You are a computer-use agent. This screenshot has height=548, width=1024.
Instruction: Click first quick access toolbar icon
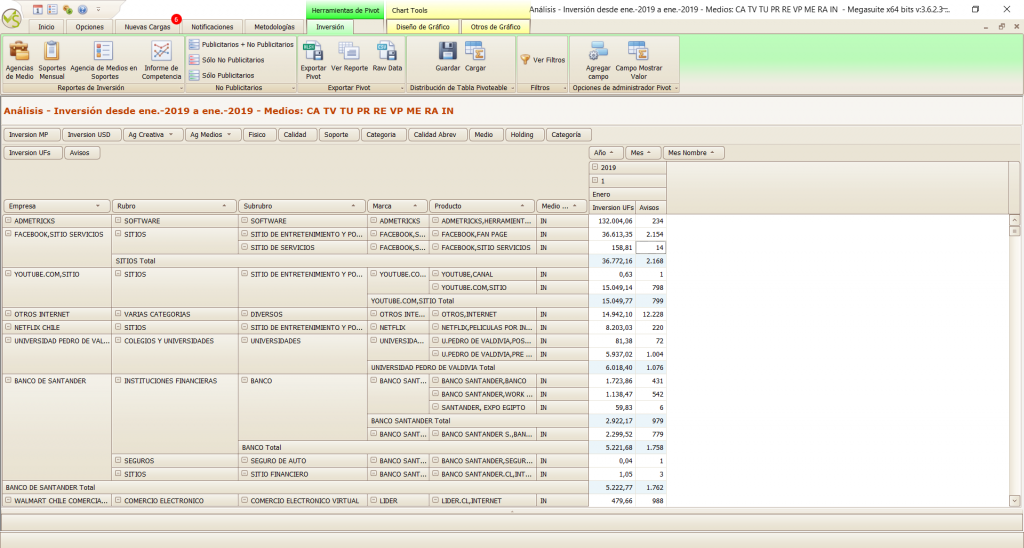click(x=38, y=9)
